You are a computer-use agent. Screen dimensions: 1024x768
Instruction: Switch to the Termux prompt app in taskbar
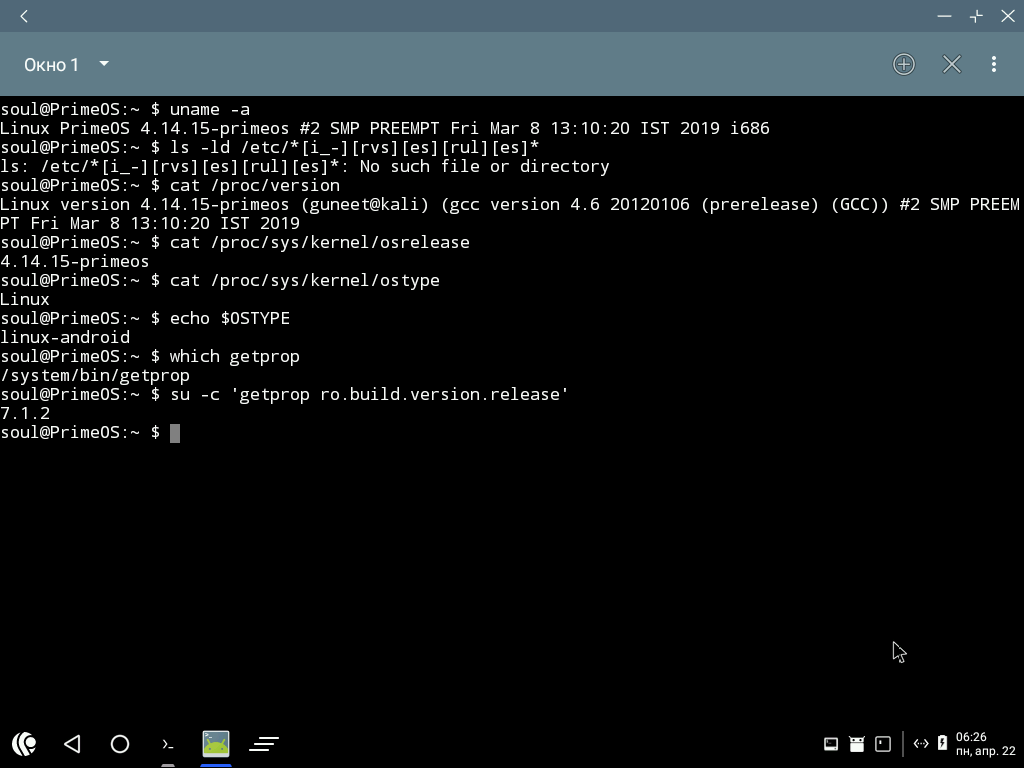coord(168,744)
